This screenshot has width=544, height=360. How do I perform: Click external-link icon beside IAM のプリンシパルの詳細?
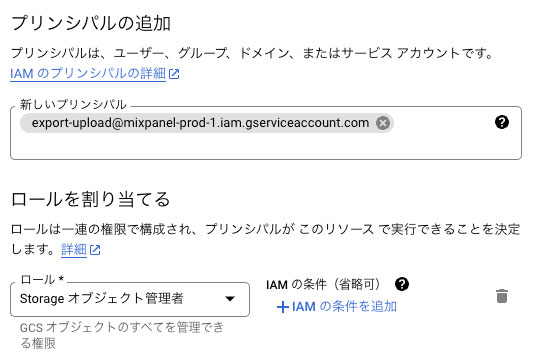click(x=174, y=74)
